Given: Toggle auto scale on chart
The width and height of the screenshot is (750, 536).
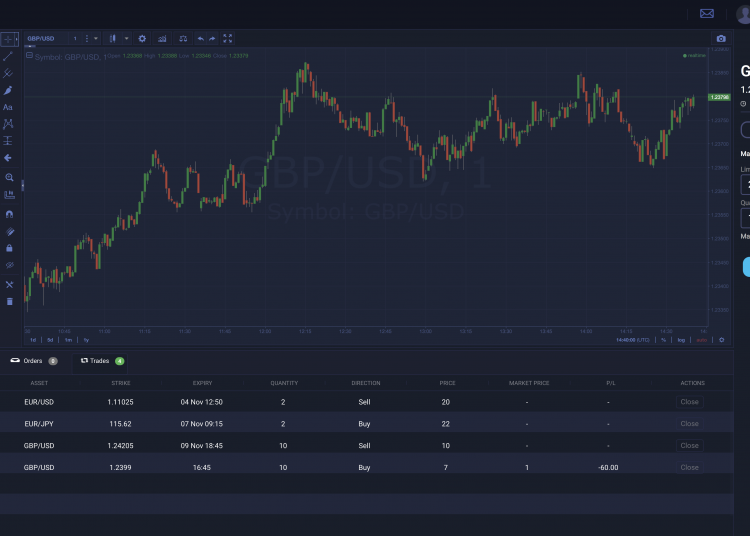Looking at the screenshot, I should (701, 340).
